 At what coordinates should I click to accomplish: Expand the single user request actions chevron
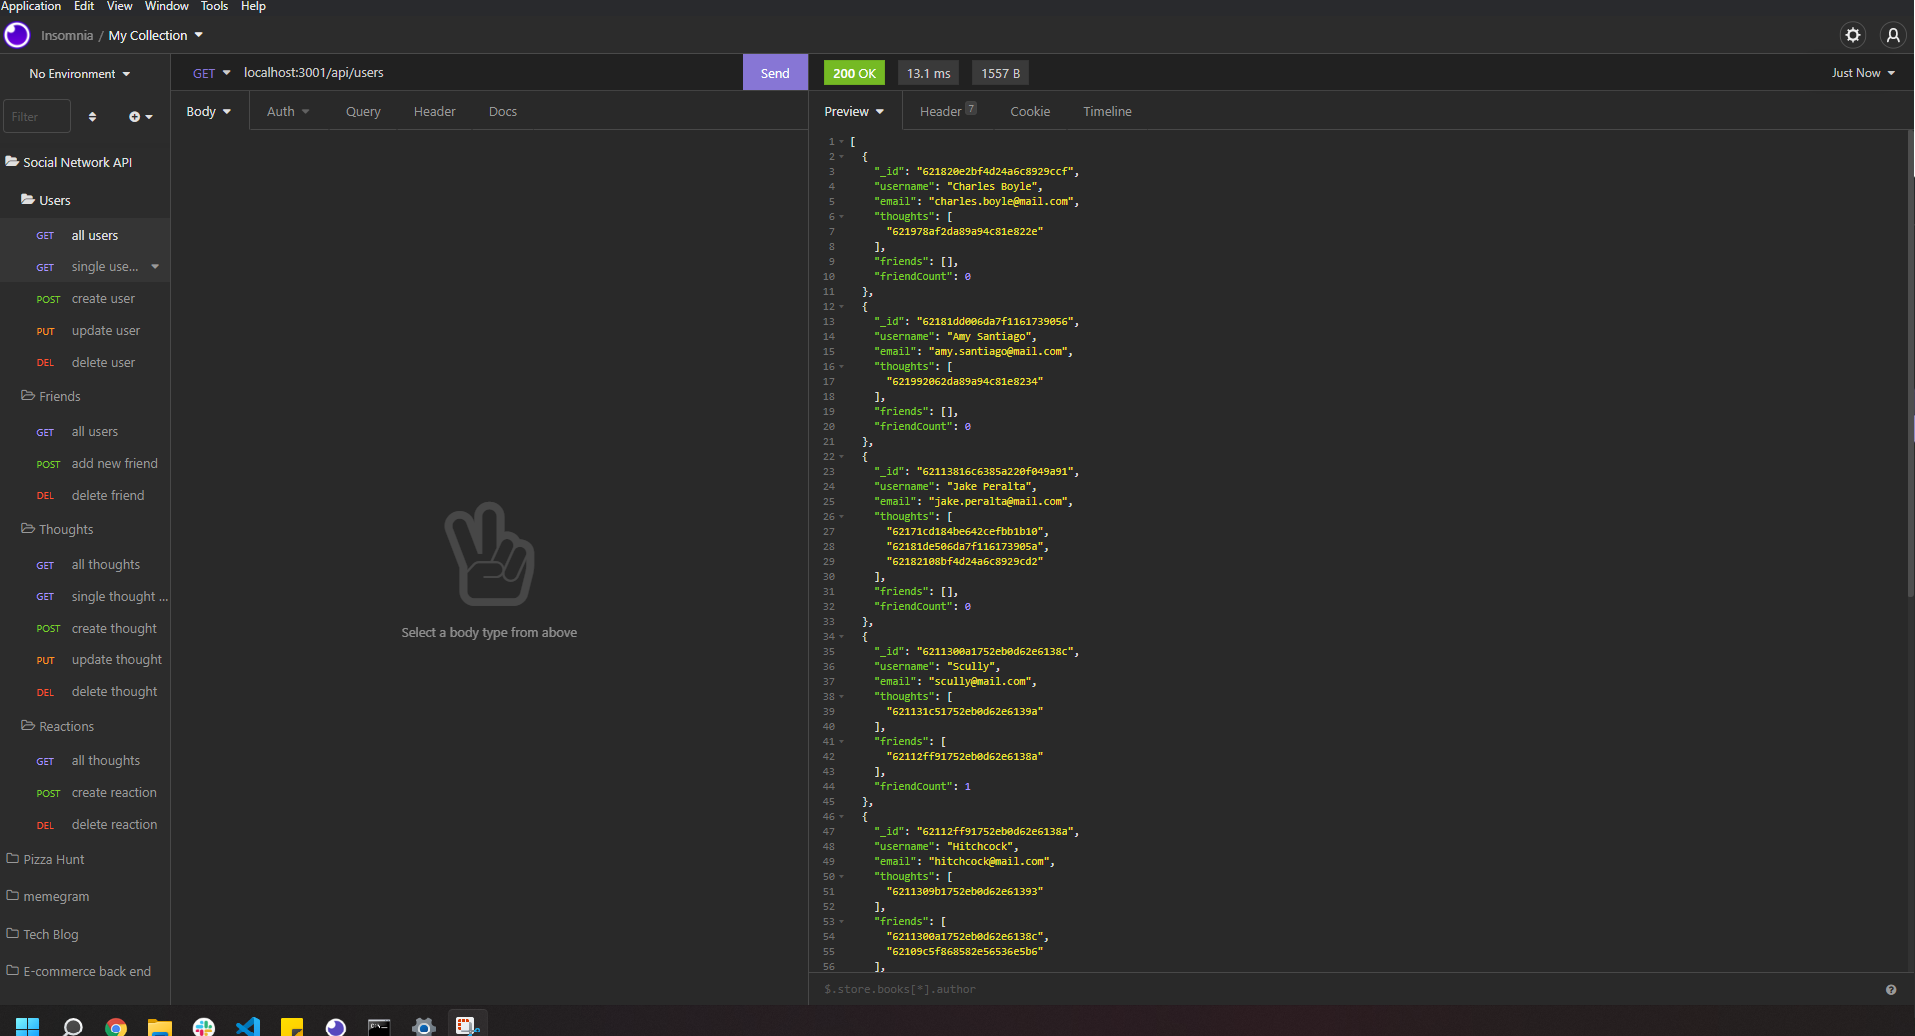pyautogui.click(x=155, y=267)
